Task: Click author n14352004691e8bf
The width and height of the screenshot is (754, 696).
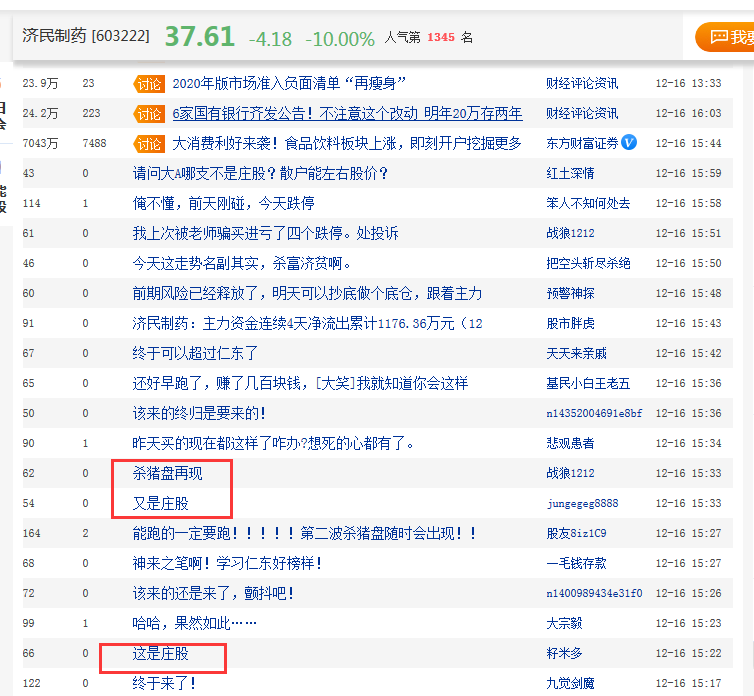Action: 594,413
